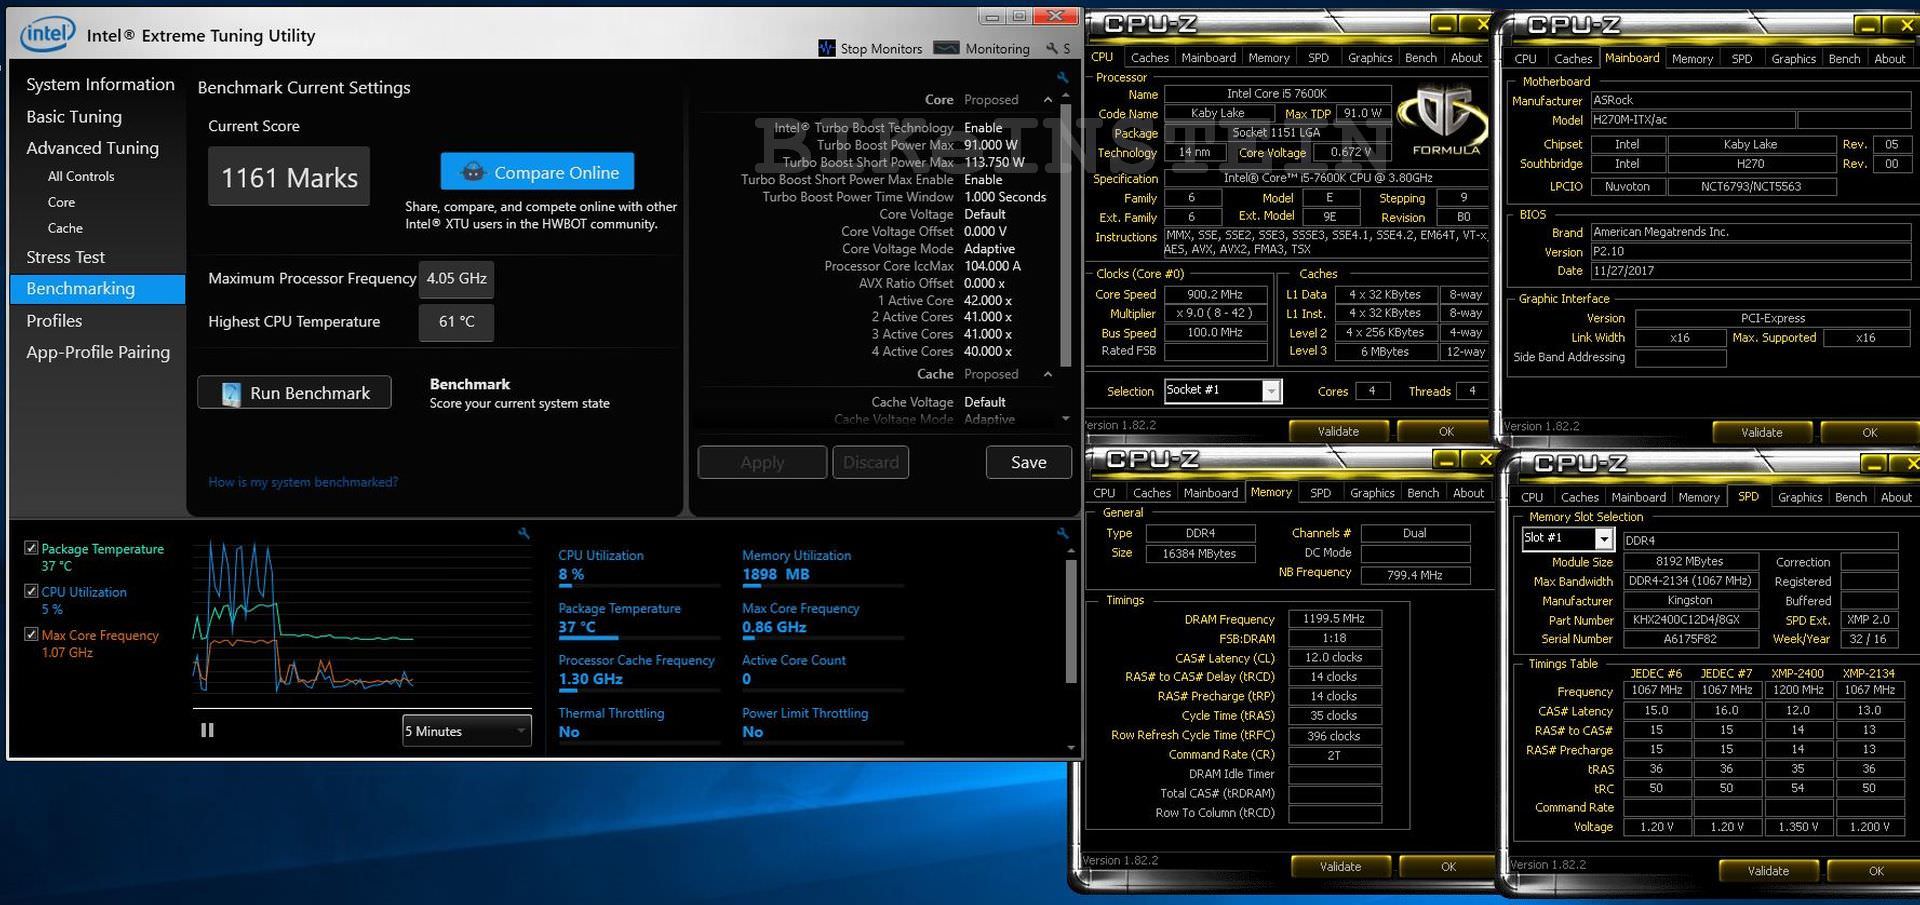The image size is (1920, 905).
Task: Click the wrench icon above the monitor graph
Action: pos(523,533)
